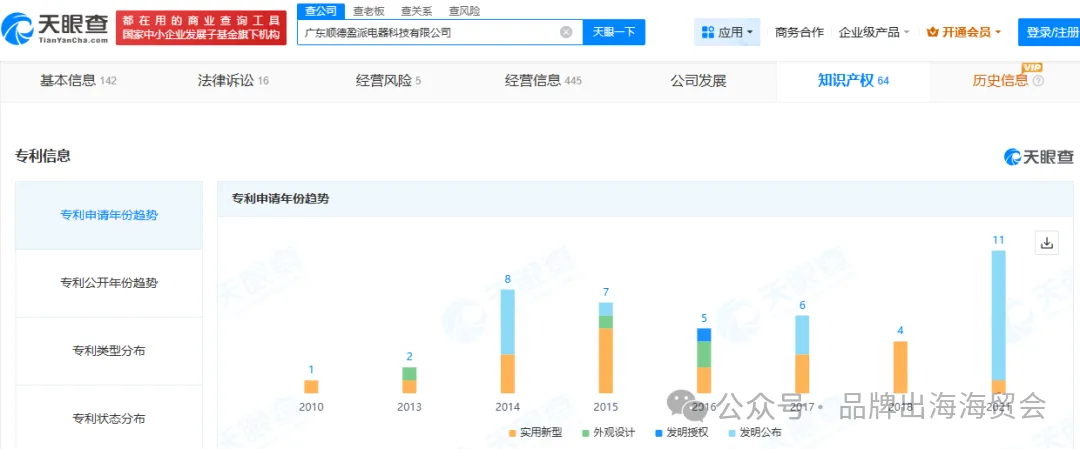Open the 商务合作 link
1080x449 pixels.
click(799, 32)
